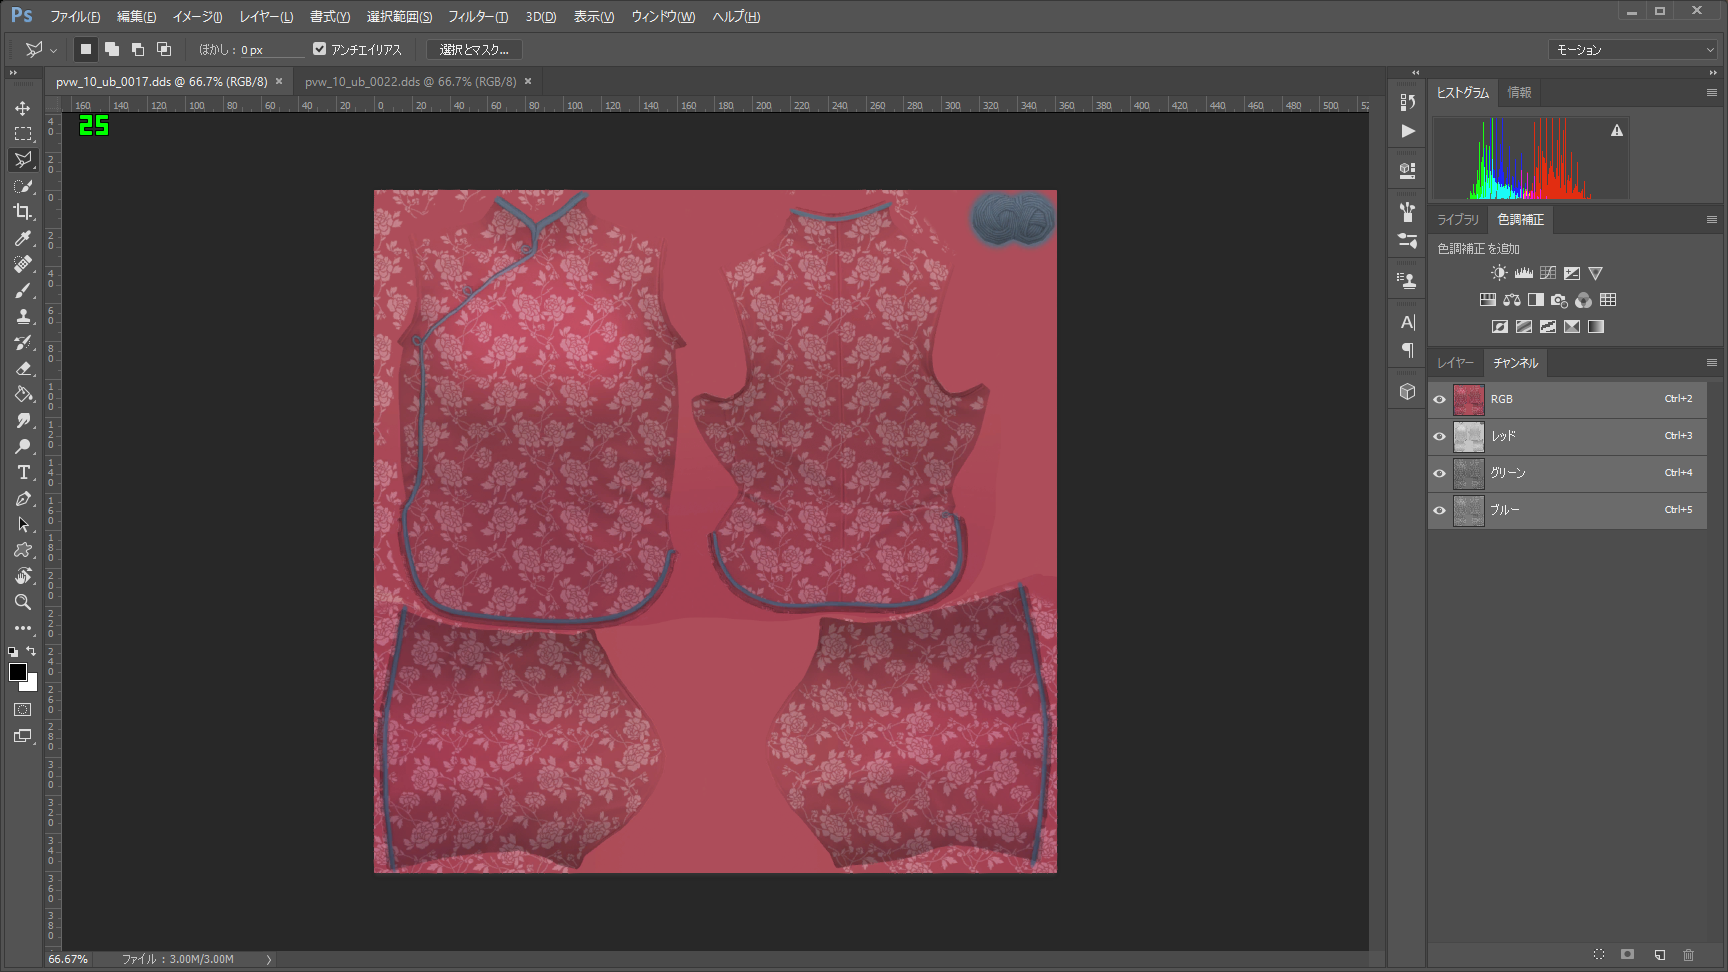Screen dimensions: 1728x972
Task: Select the Eyedropper tool
Action: (x=22, y=238)
